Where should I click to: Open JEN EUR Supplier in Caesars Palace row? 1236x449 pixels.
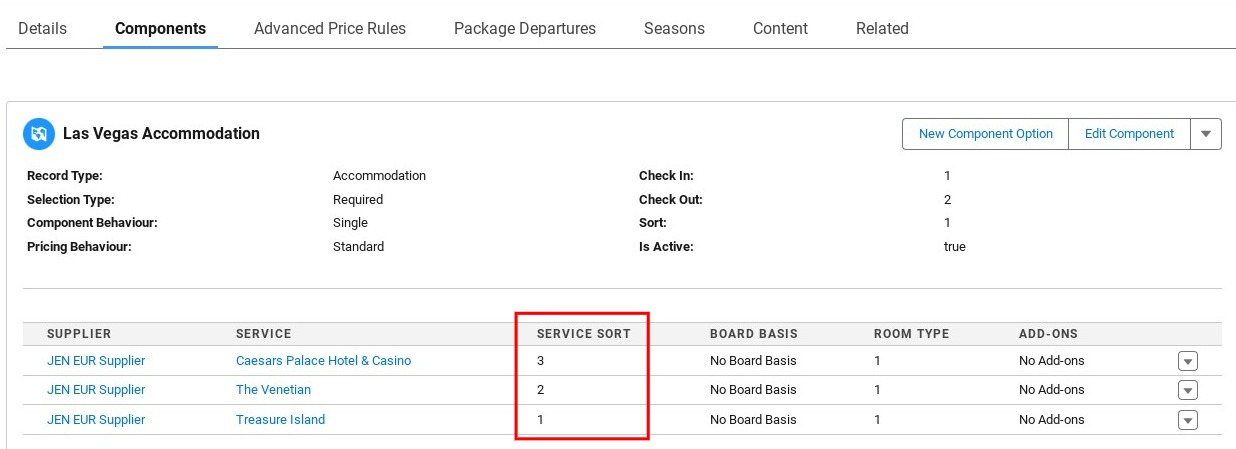96,361
